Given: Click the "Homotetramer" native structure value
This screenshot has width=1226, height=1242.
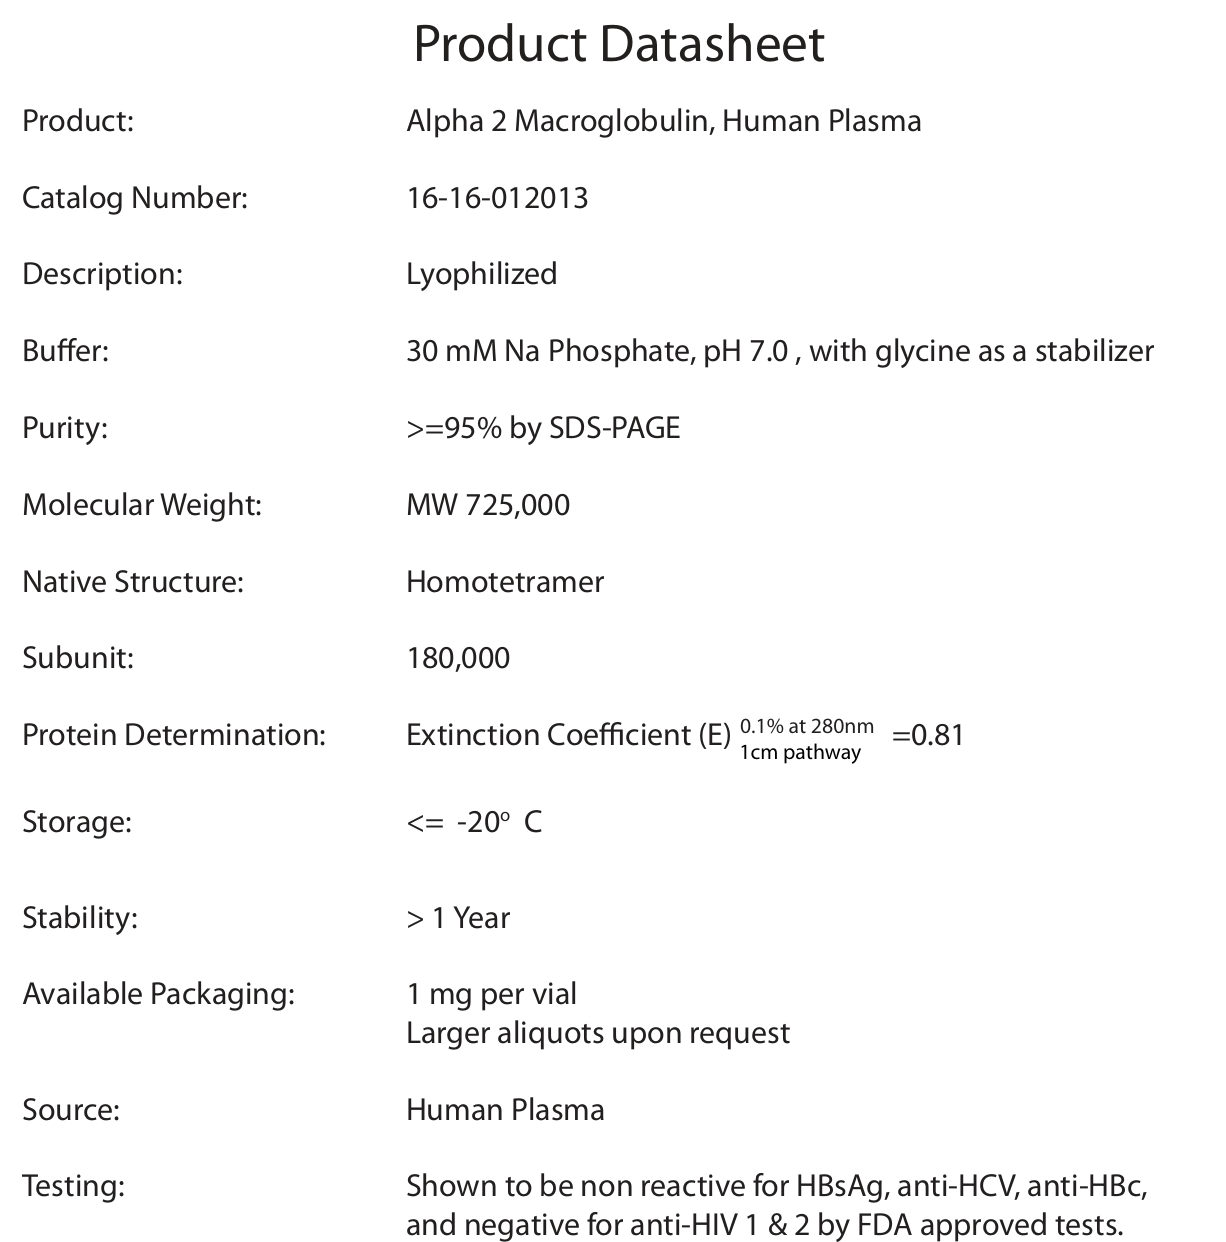Looking at the screenshot, I should tap(505, 582).
